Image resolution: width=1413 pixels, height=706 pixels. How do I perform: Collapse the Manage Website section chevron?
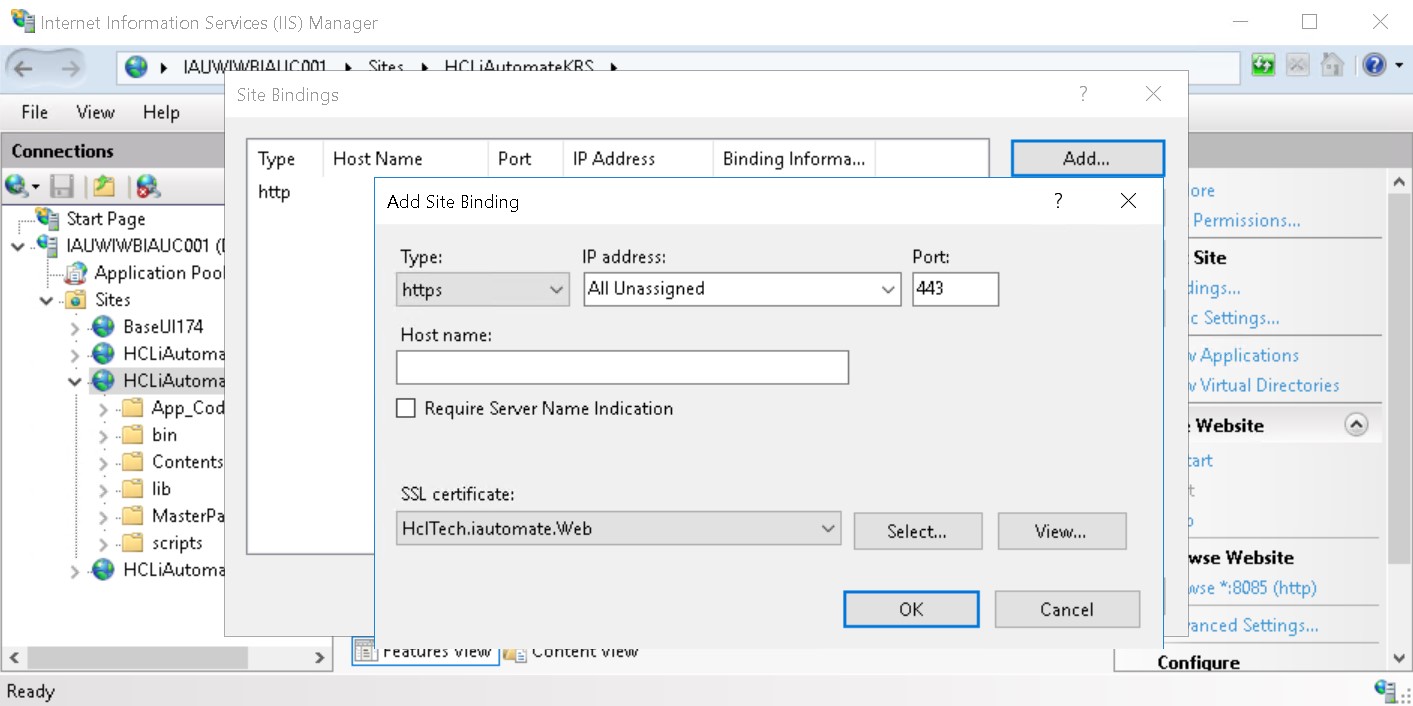[1356, 425]
